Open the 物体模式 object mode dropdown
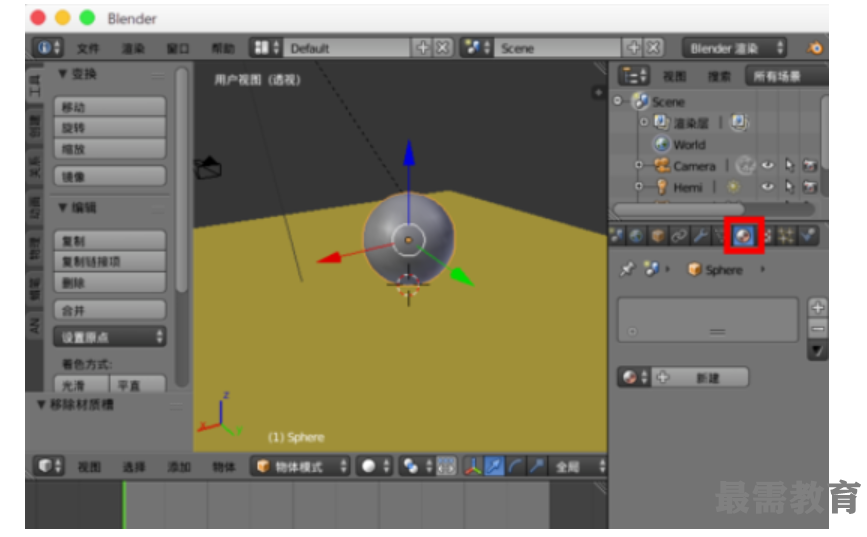This screenshot has height=537, width=867. (301, 467)
